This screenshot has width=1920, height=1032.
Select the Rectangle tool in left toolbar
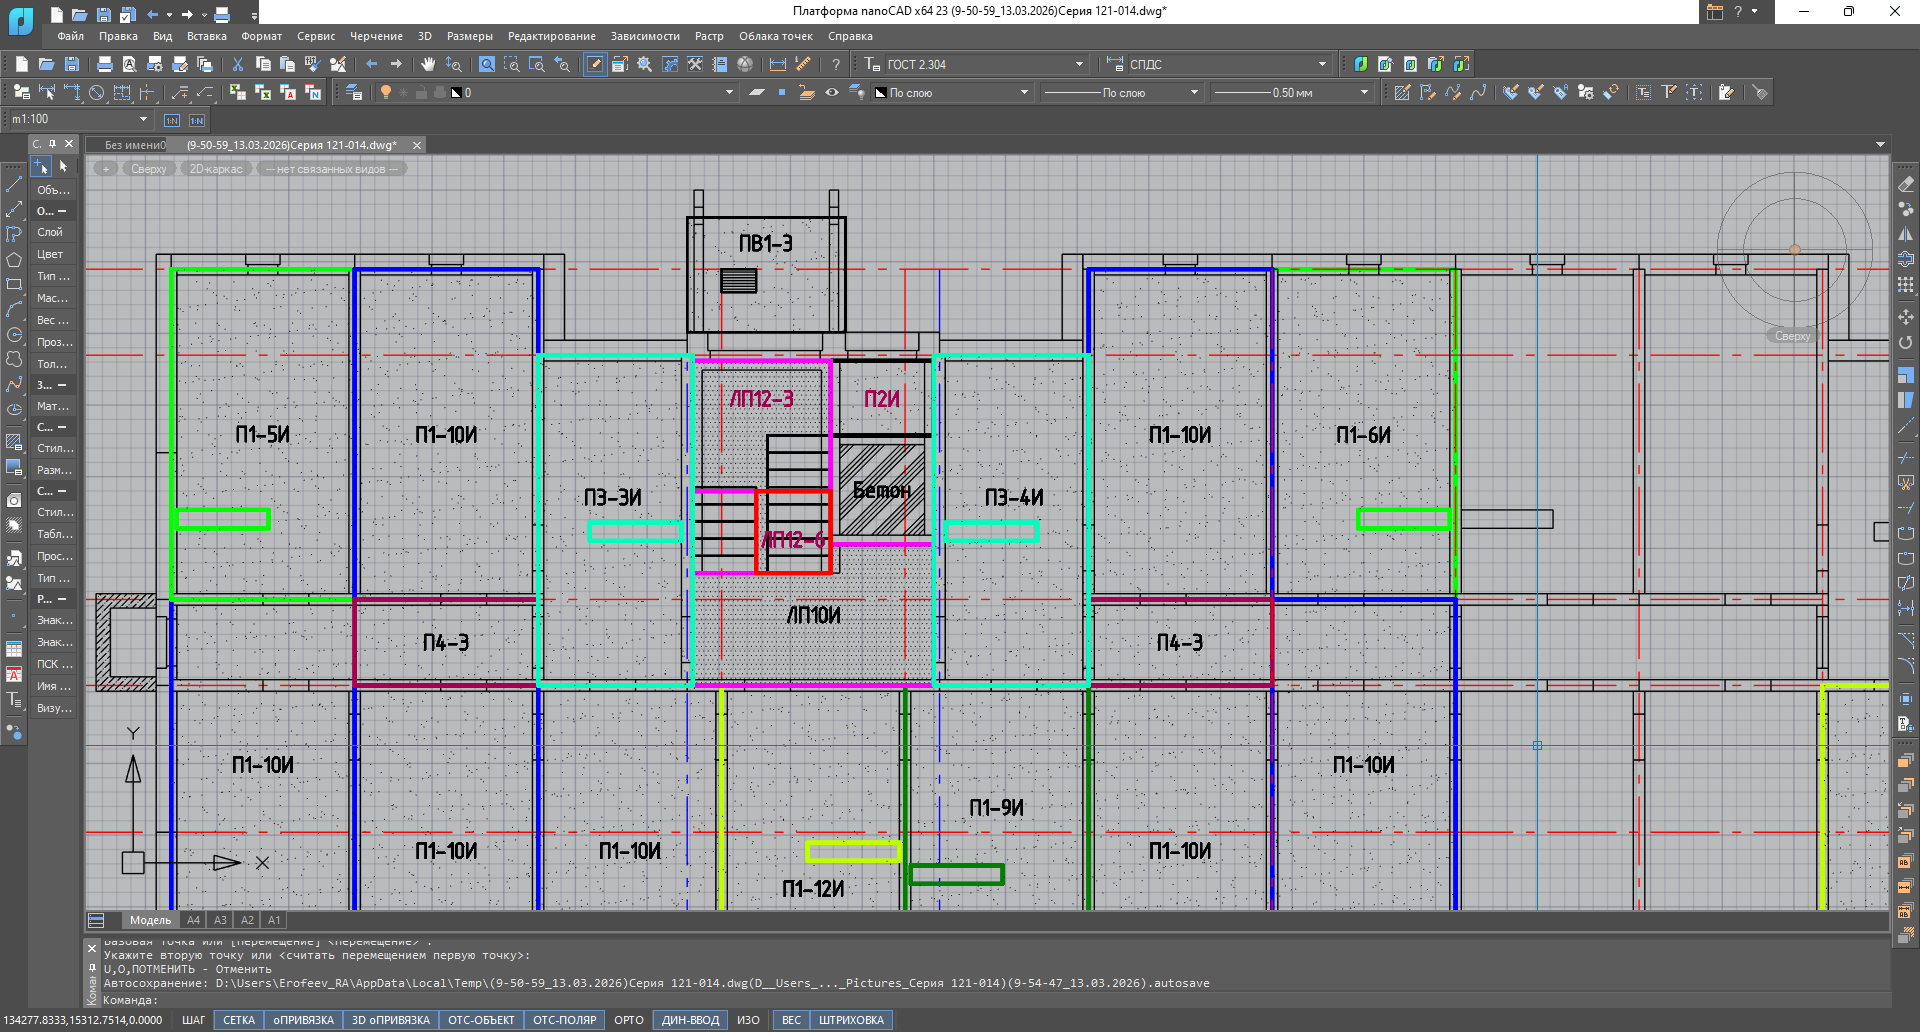tap(14, 285)
